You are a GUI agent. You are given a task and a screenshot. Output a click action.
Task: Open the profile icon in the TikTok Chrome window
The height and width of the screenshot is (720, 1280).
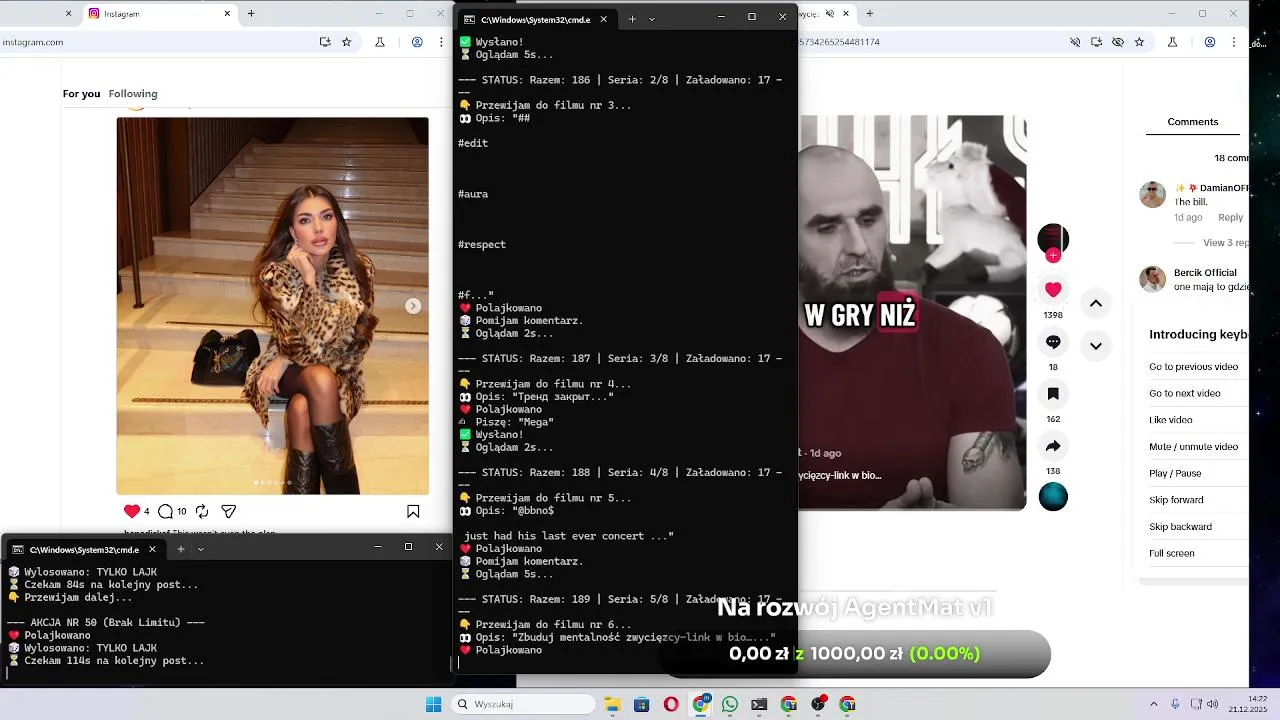pyautogui.click(x=1210, y=42)
